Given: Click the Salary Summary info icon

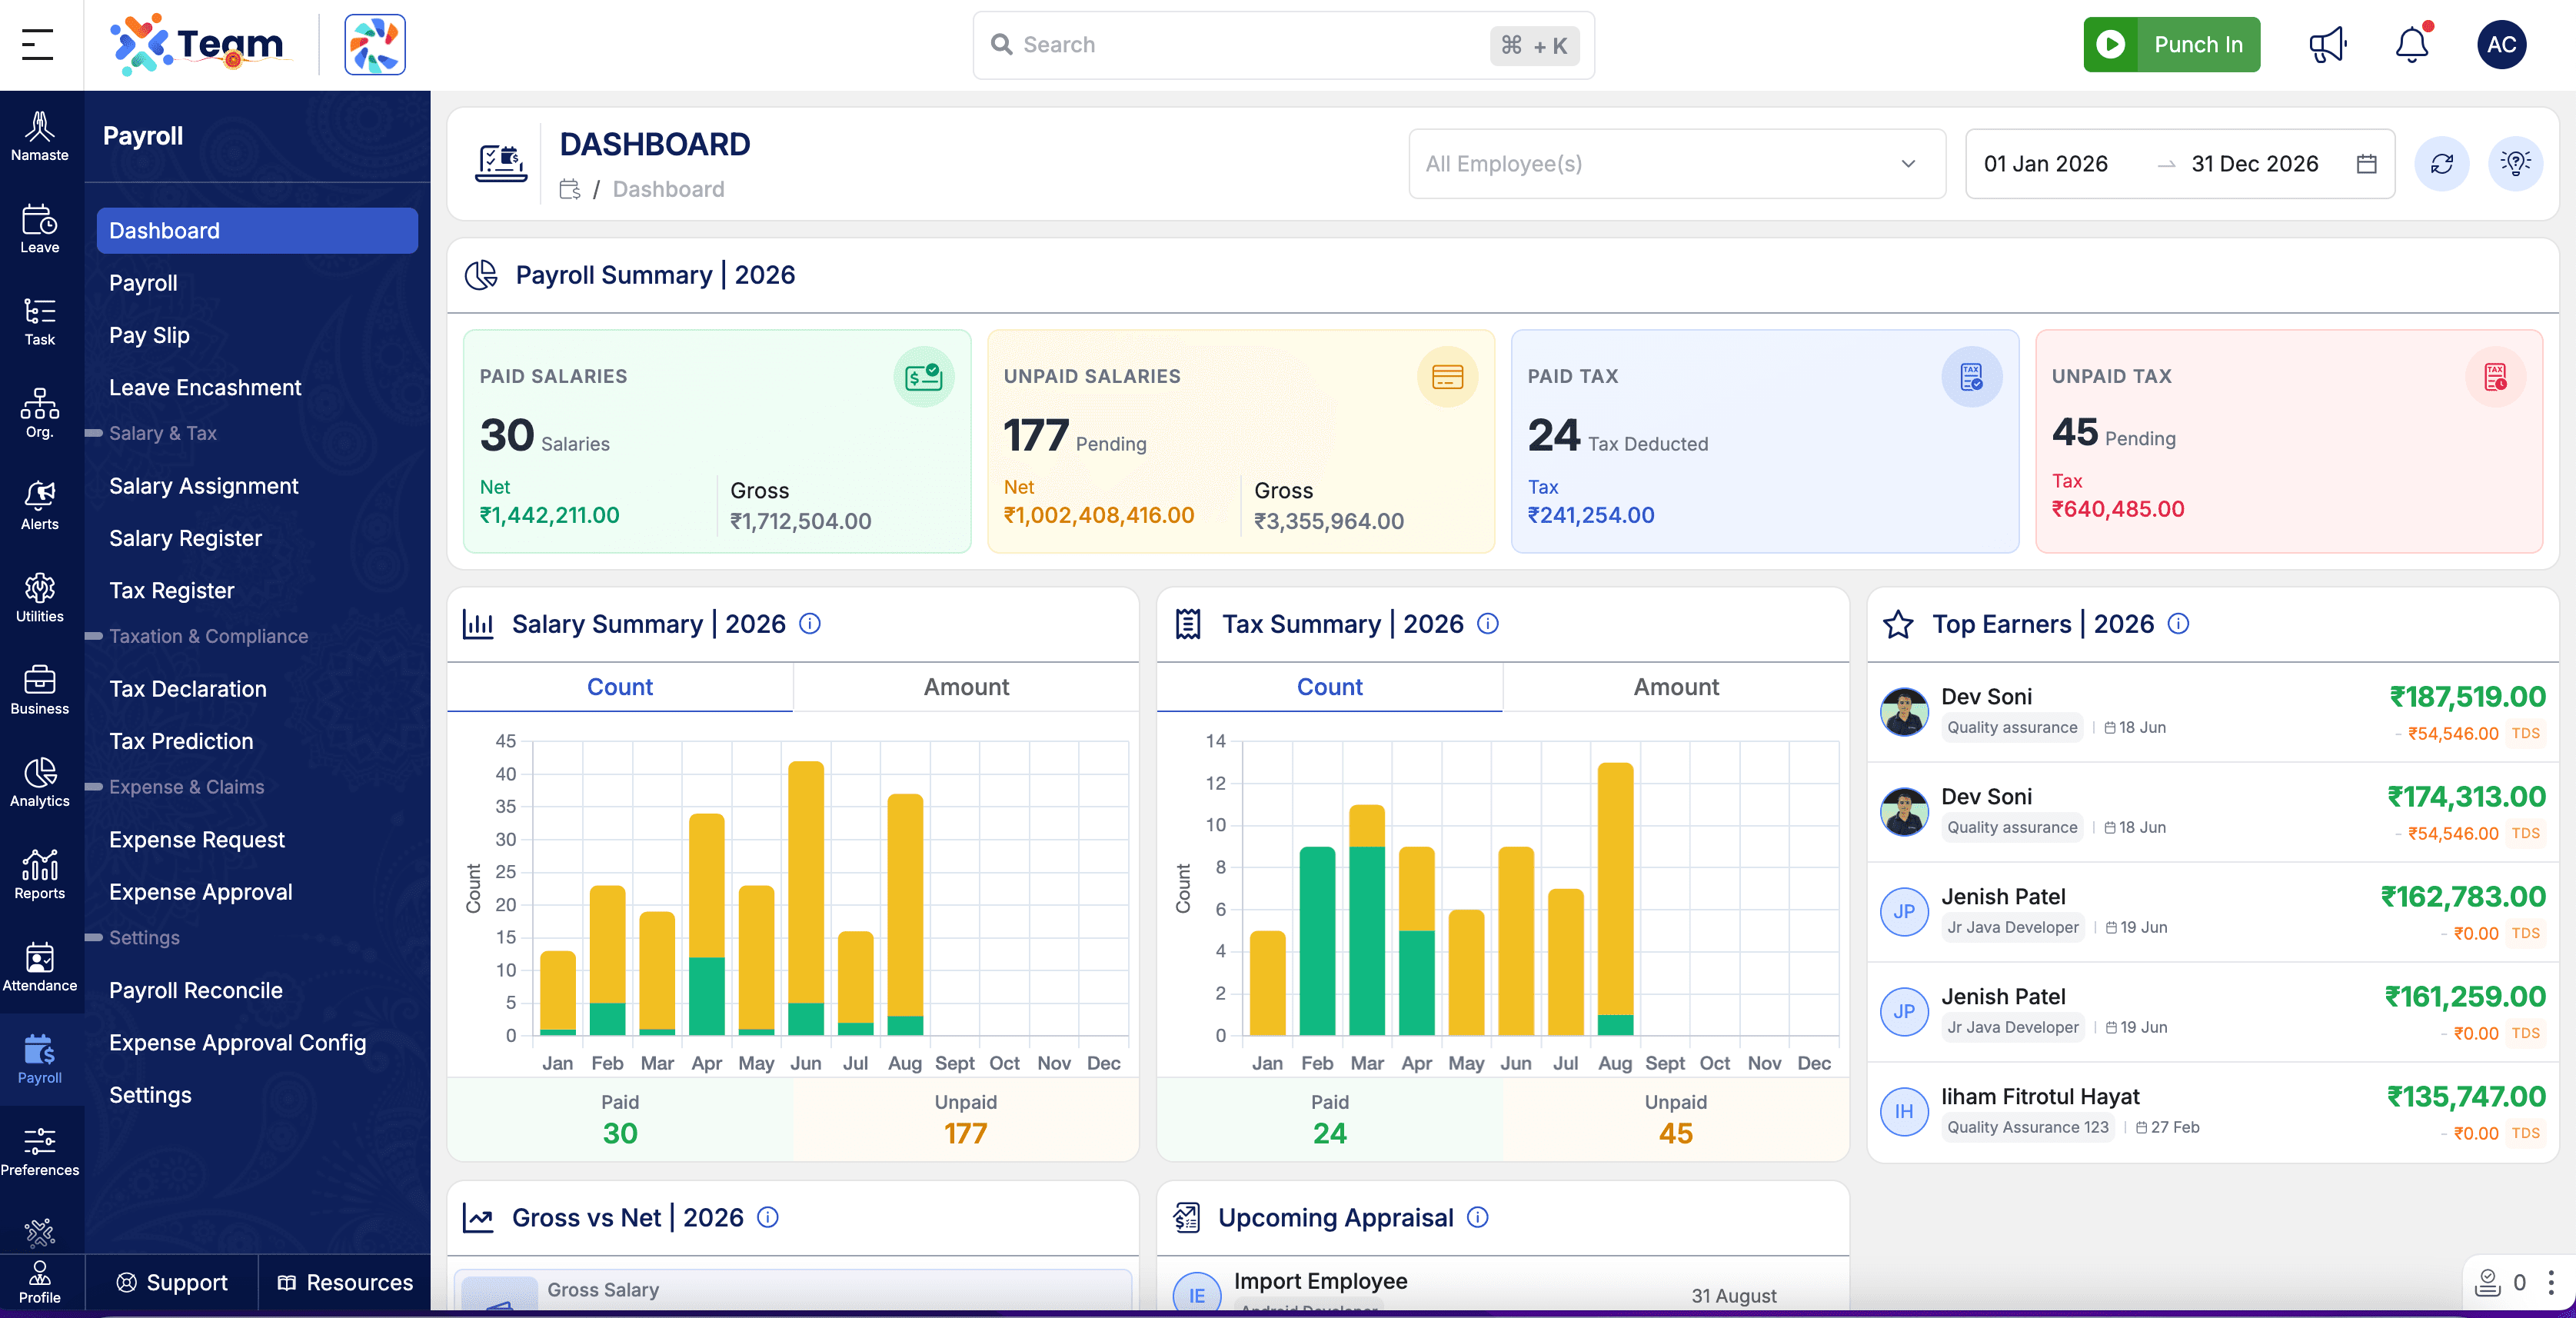Looking at the screenshot, I should point(810,624).
